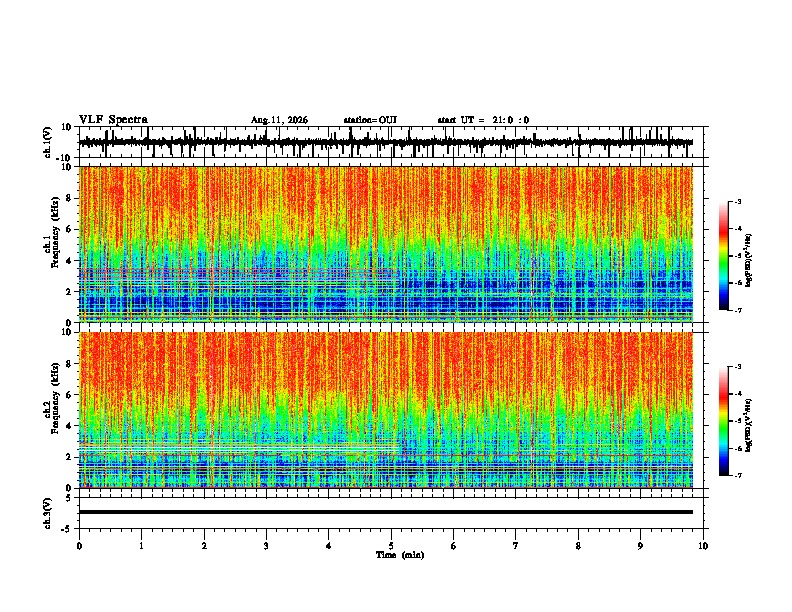The width and height of the screenshot is (792, 612).
Task: Click the time axis tick label "10"
Action: 703,546
